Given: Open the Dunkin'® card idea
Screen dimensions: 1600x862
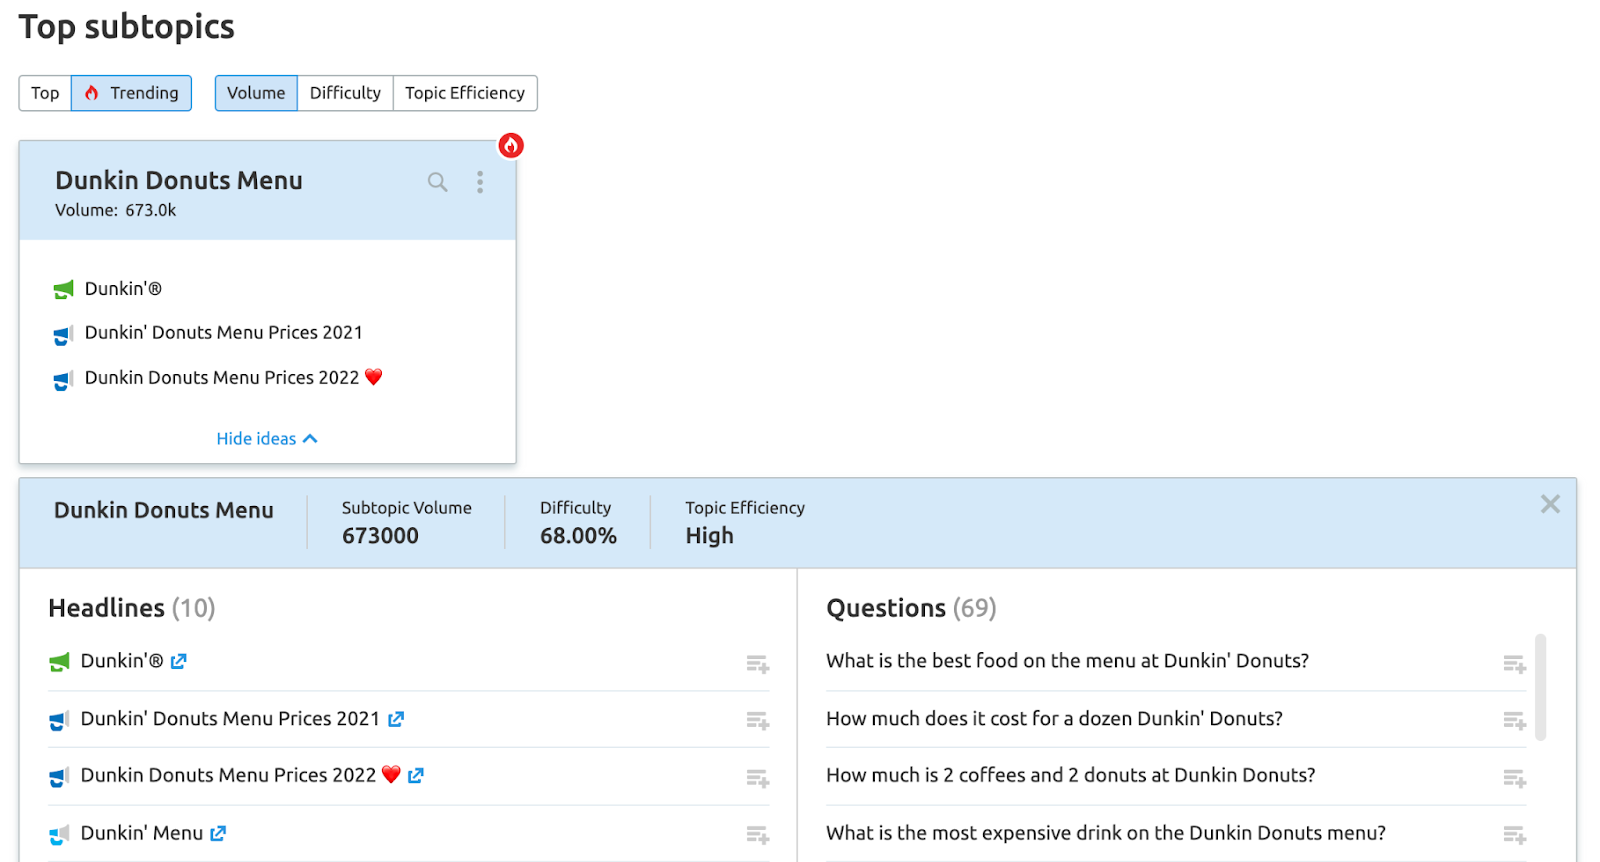Looking at the screenshot, I should point(123,289).
